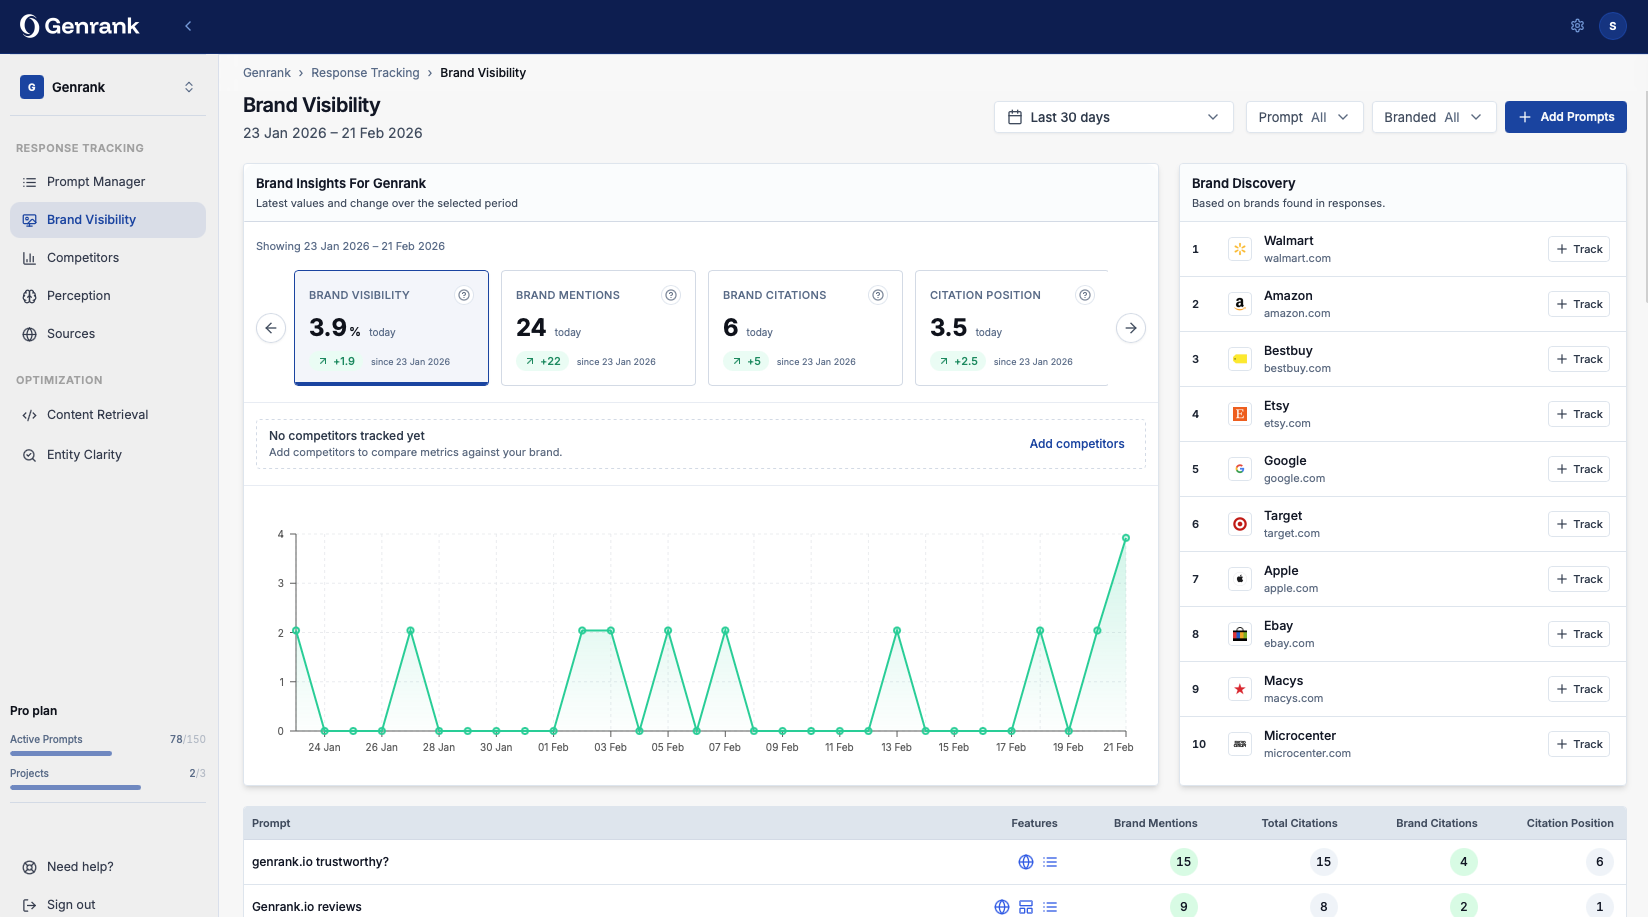Click Citation Position help question icon
This screenshot has height=917, width=1648.
[x=1085, y=295]
